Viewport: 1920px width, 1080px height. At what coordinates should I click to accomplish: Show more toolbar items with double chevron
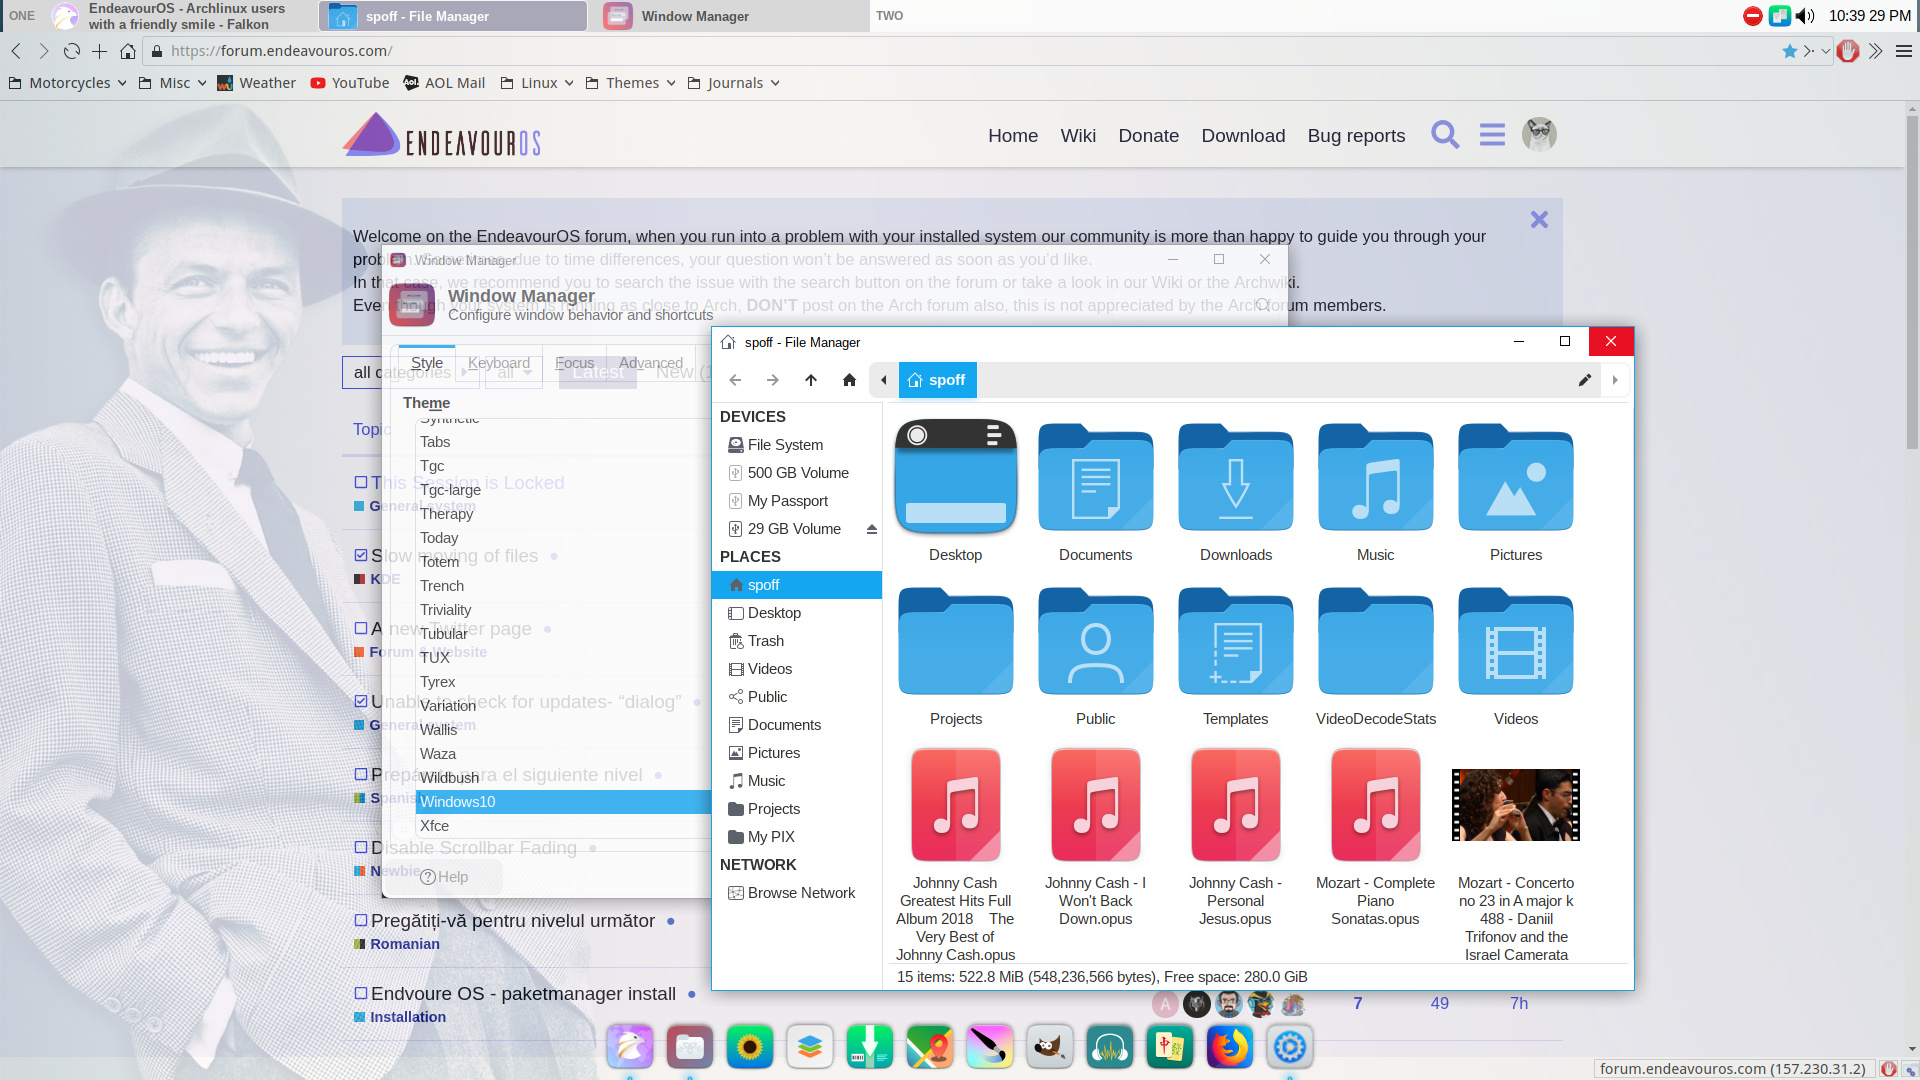[x=1876, y=51]
